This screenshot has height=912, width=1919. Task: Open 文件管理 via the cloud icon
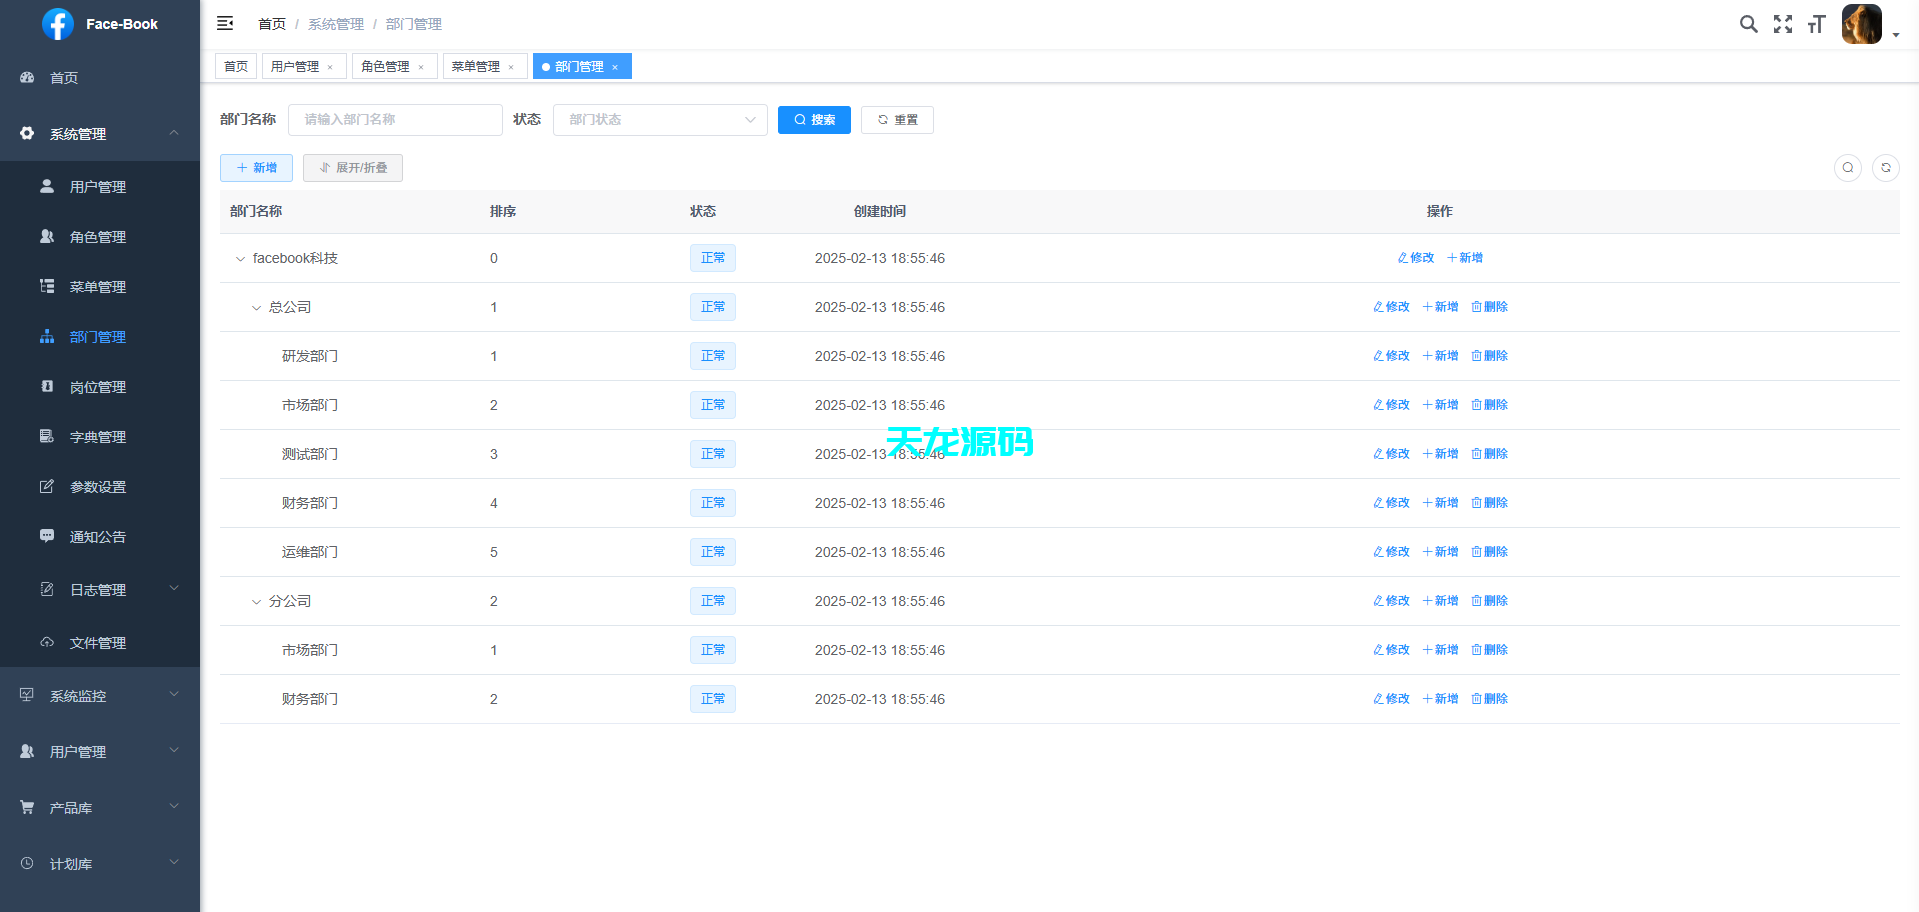(97, 642)
